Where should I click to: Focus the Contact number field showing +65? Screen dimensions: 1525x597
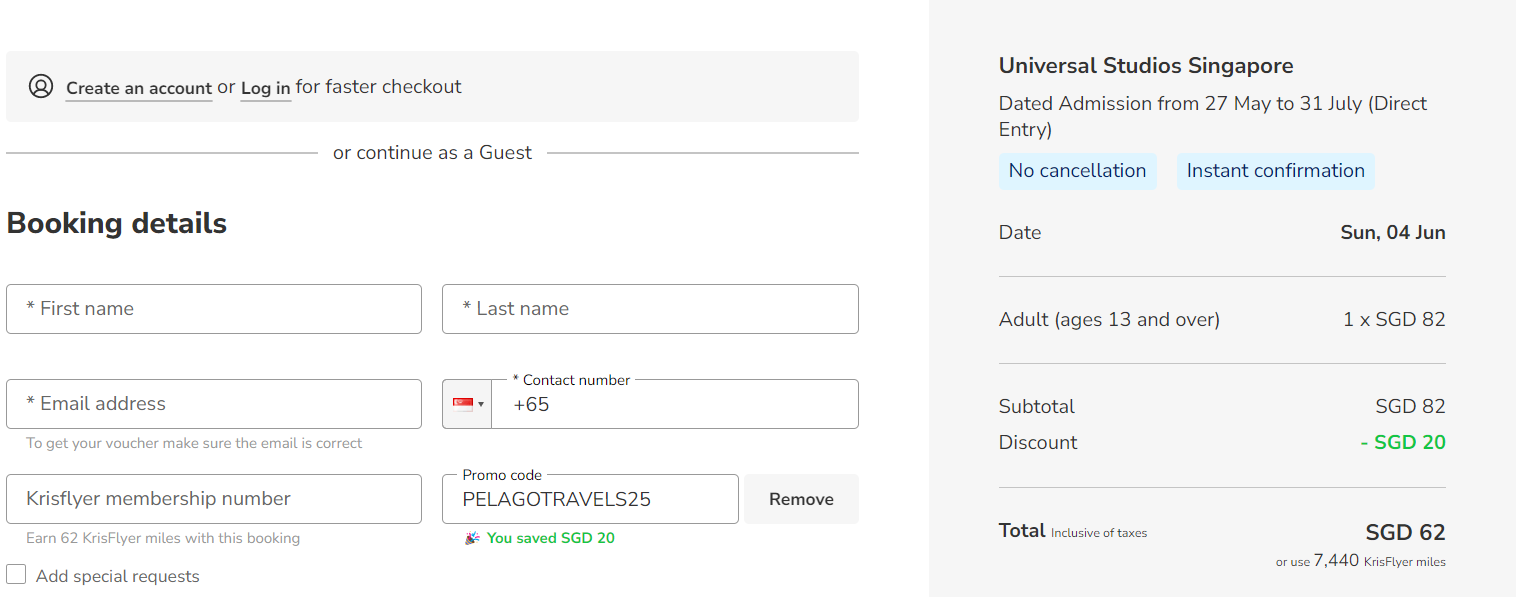(675, 404)
